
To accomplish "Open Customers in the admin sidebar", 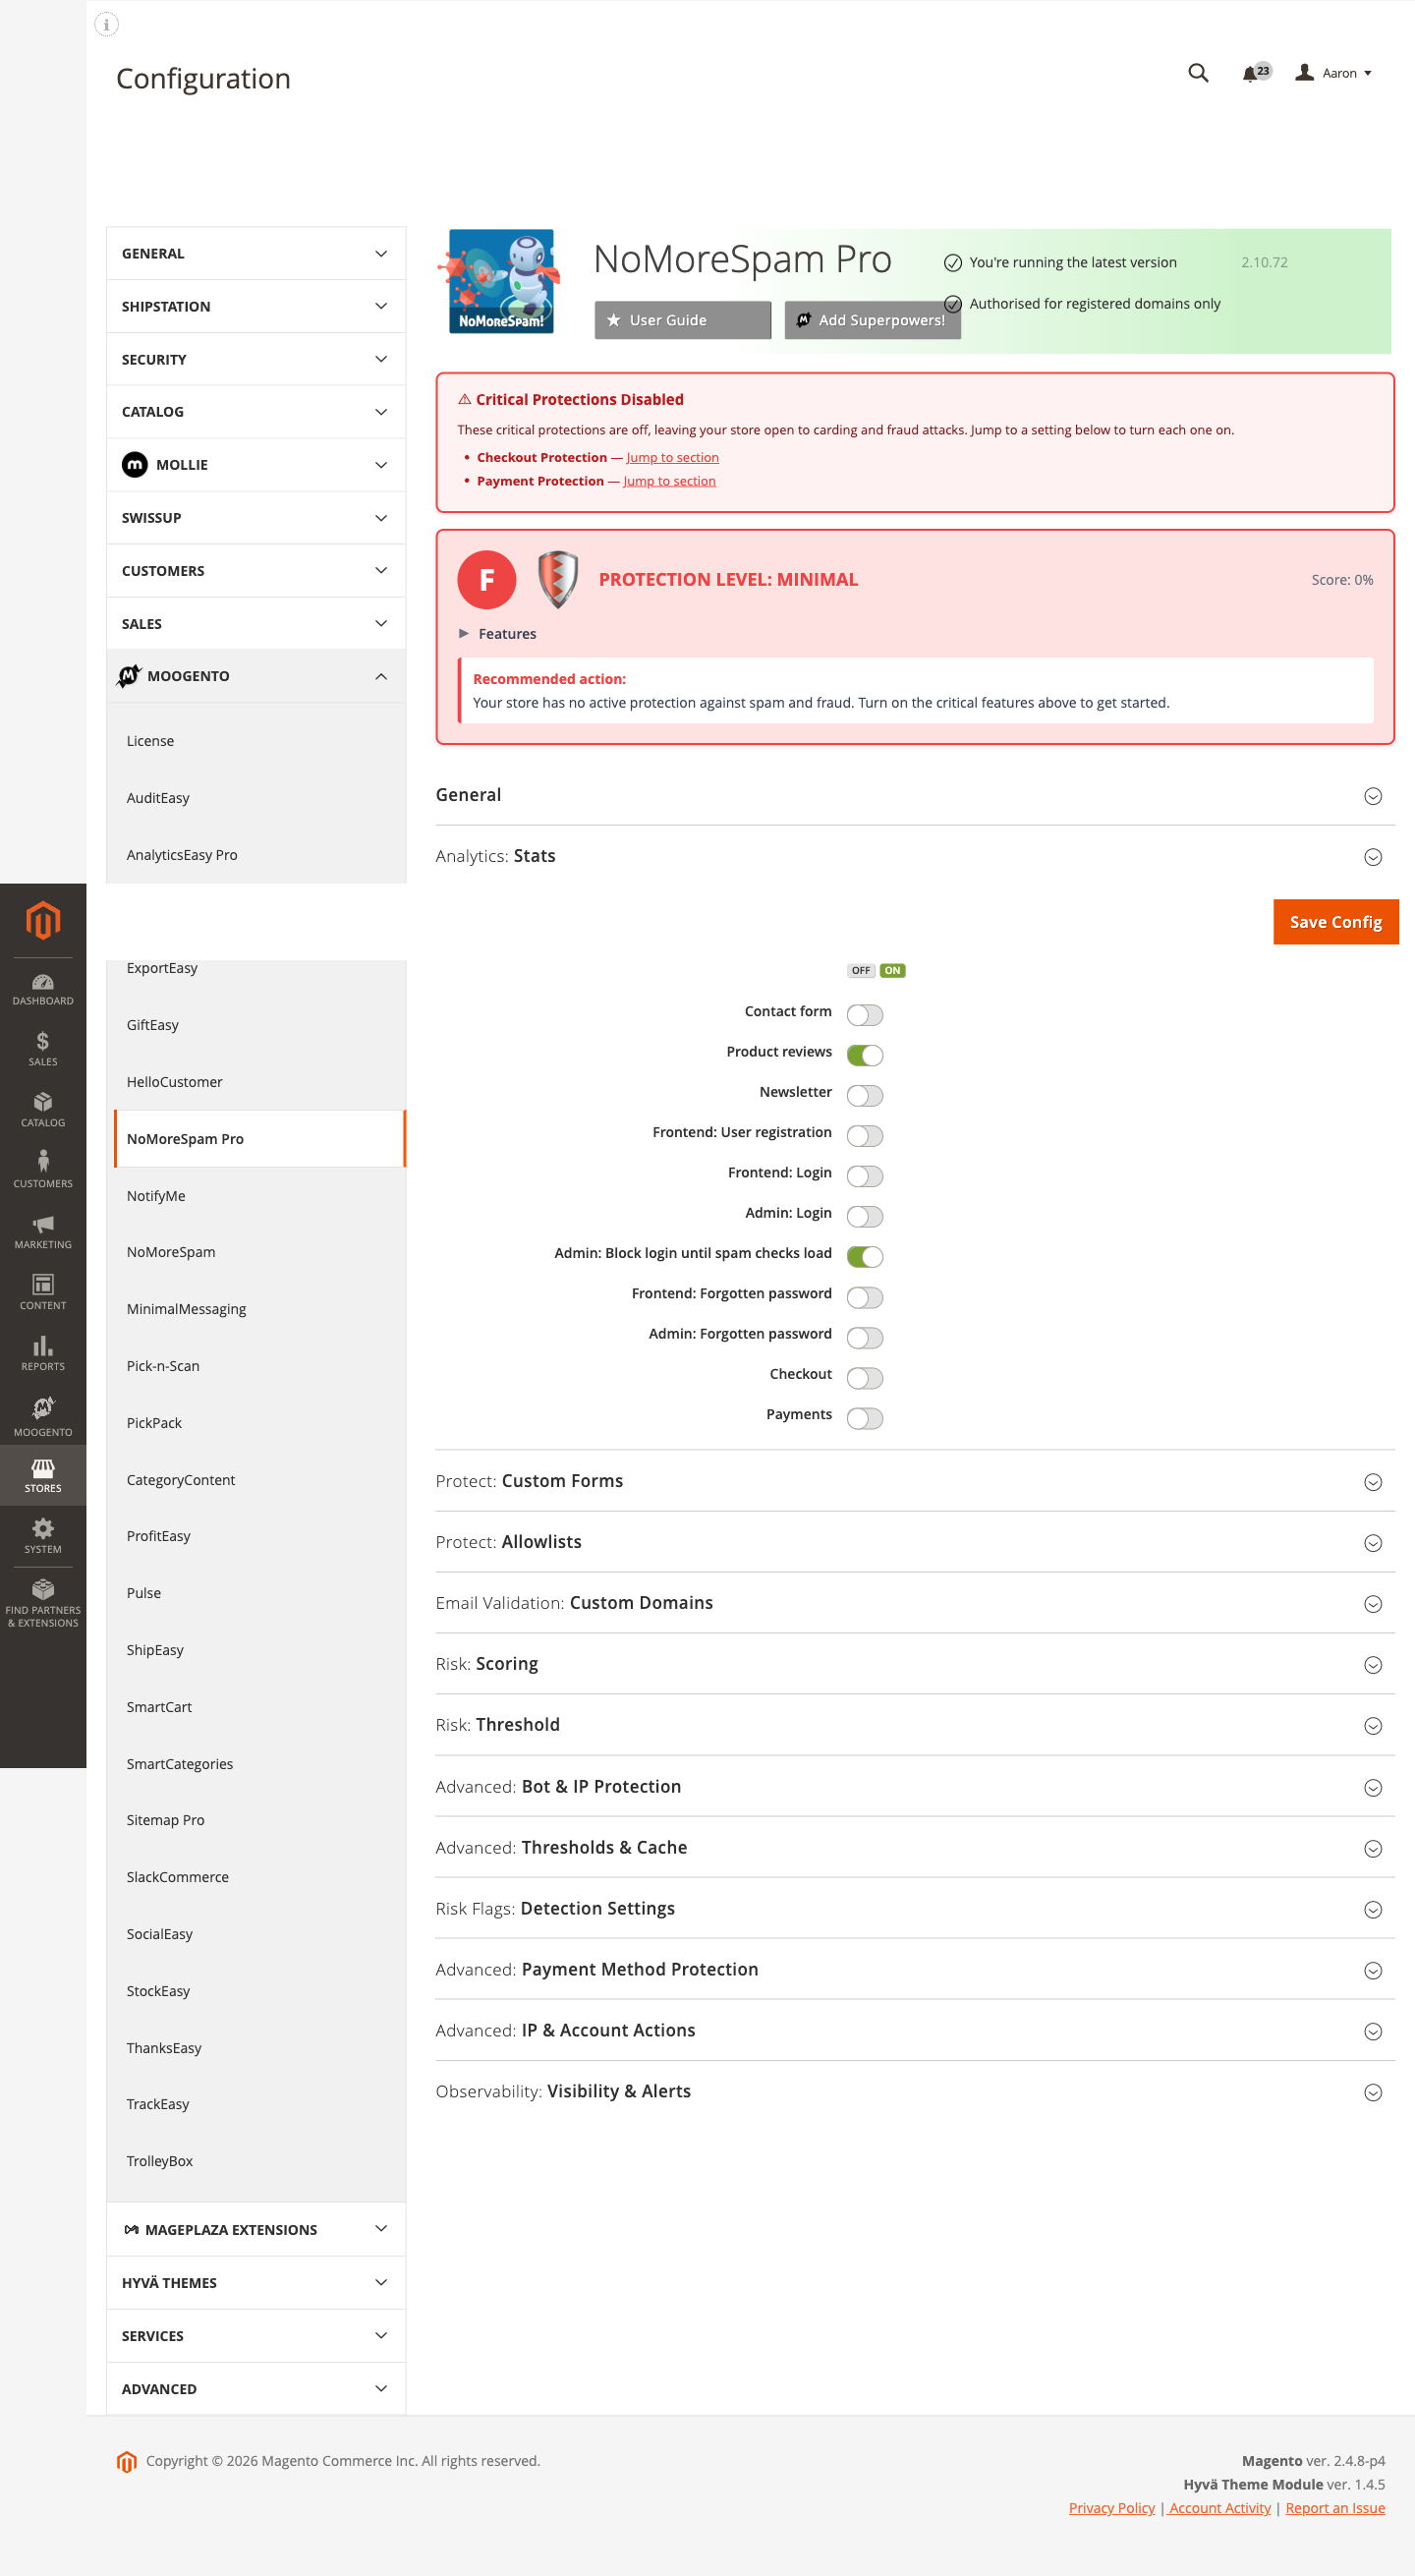I will (43, 1171).
